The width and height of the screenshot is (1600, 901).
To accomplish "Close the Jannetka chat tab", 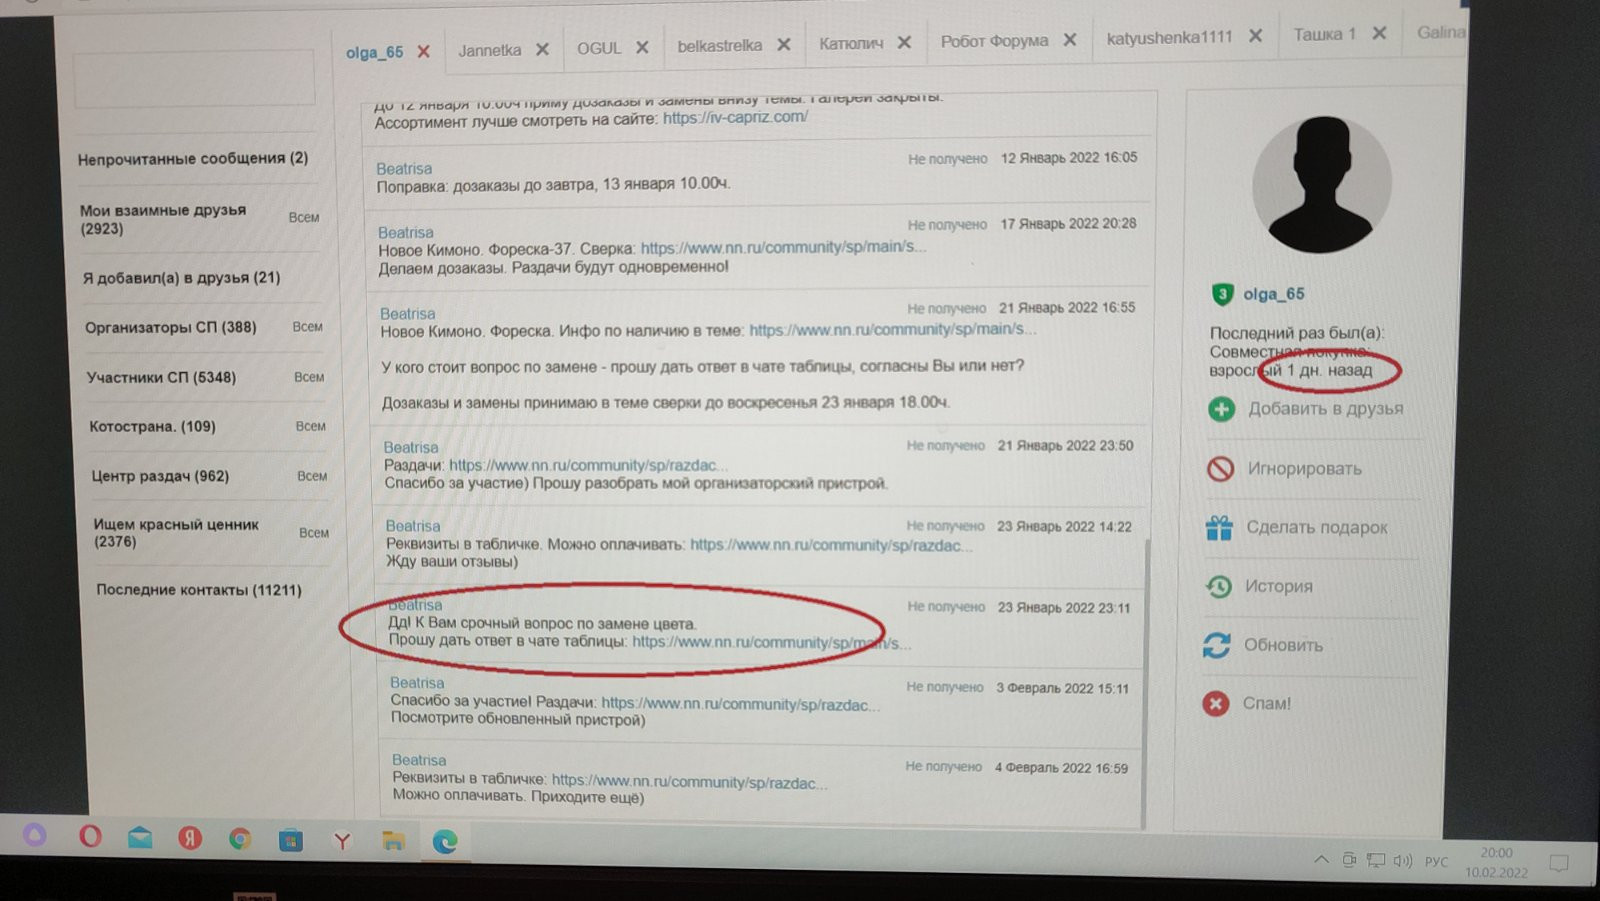I will tap(542, 49).
